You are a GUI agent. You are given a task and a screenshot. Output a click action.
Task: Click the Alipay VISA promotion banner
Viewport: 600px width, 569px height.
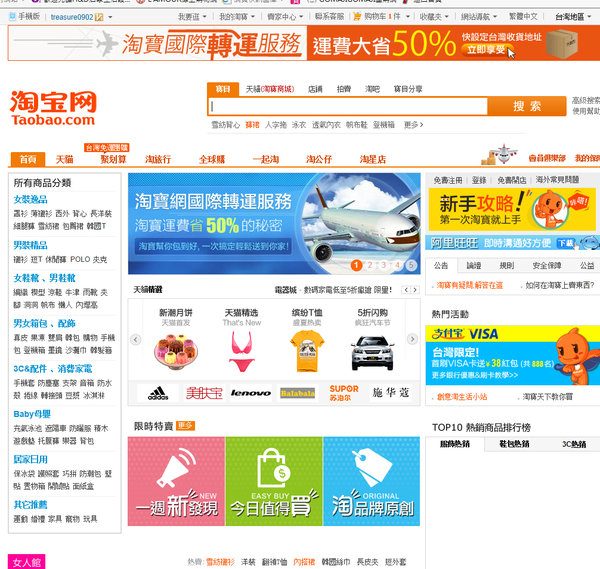point(512,355)
